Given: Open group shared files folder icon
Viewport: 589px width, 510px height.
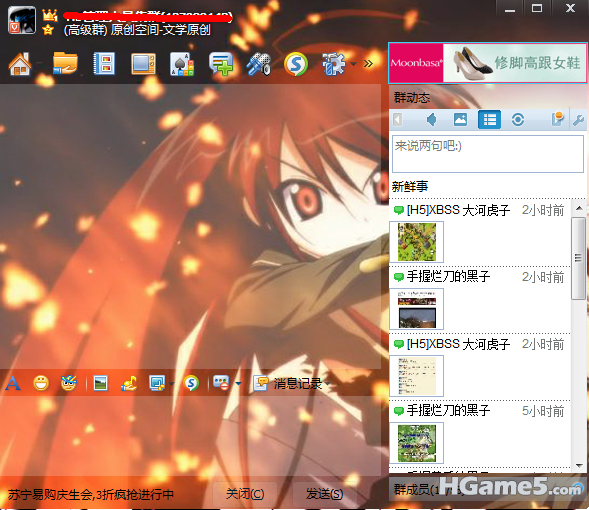Looking at the screenshot, I should tap(65, 63).
